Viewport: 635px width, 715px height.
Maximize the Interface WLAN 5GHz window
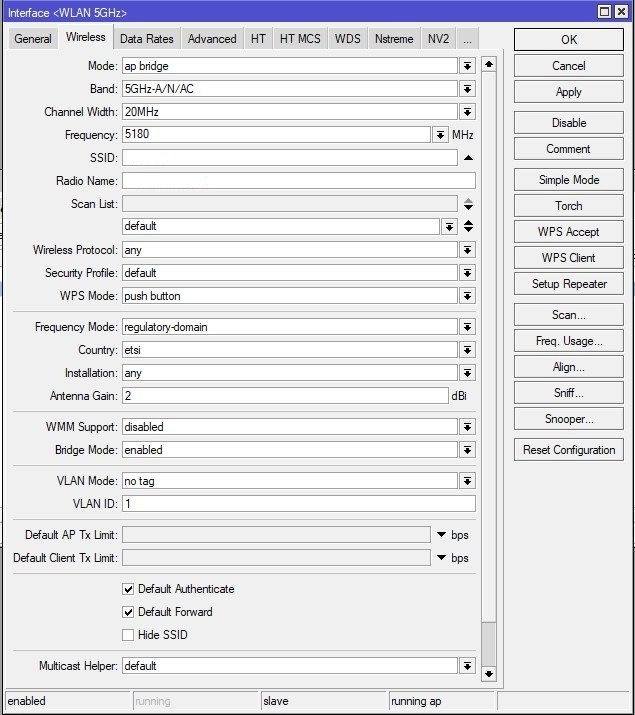pyautogui.click(x=604, y=11)
